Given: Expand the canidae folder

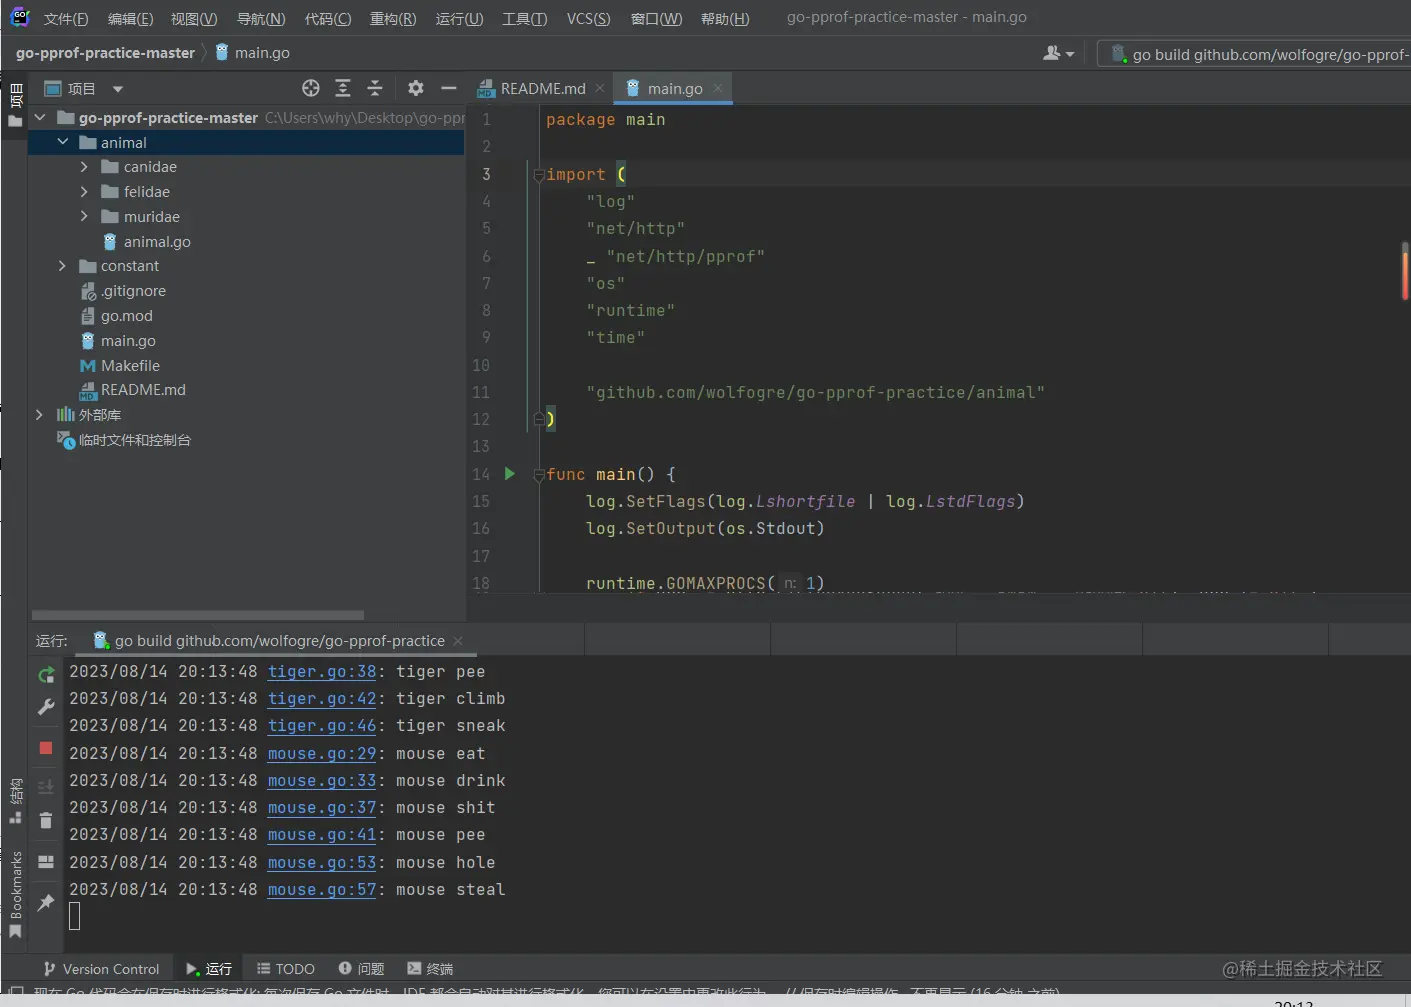Looking at the screenshot, I should pos(84,167).
